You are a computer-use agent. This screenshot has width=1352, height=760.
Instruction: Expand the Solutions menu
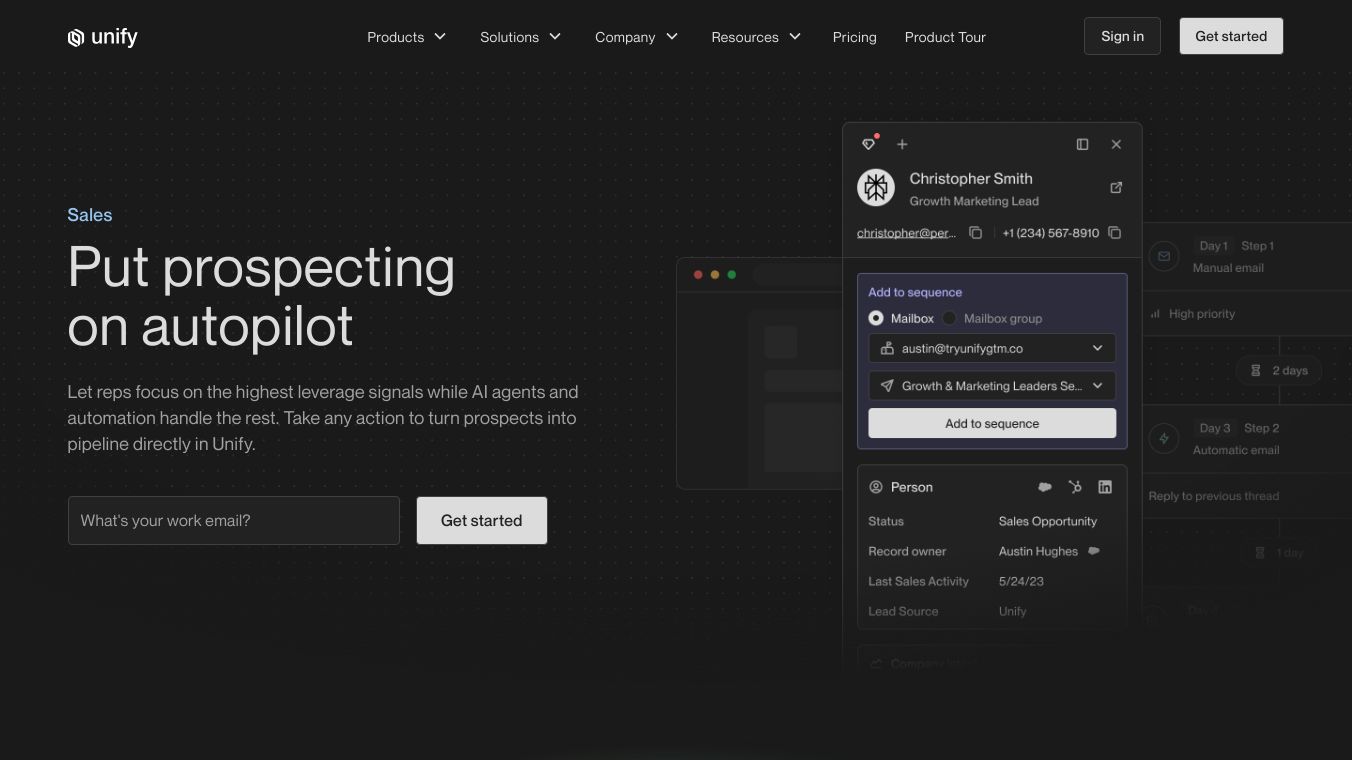tap(521, 37)
